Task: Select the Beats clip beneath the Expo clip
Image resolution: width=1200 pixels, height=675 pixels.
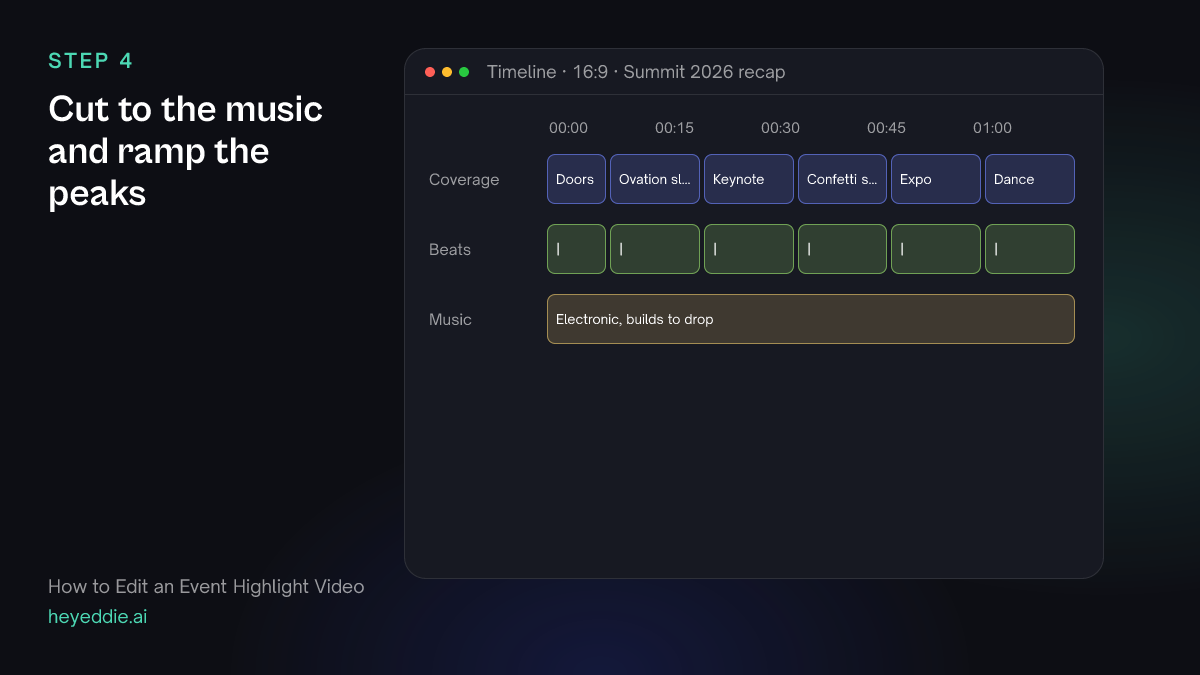Action: 936,249
